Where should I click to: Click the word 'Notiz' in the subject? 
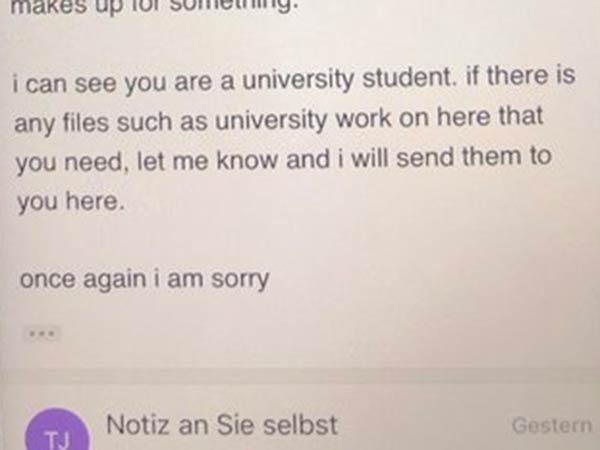click(x=139, y=425)
